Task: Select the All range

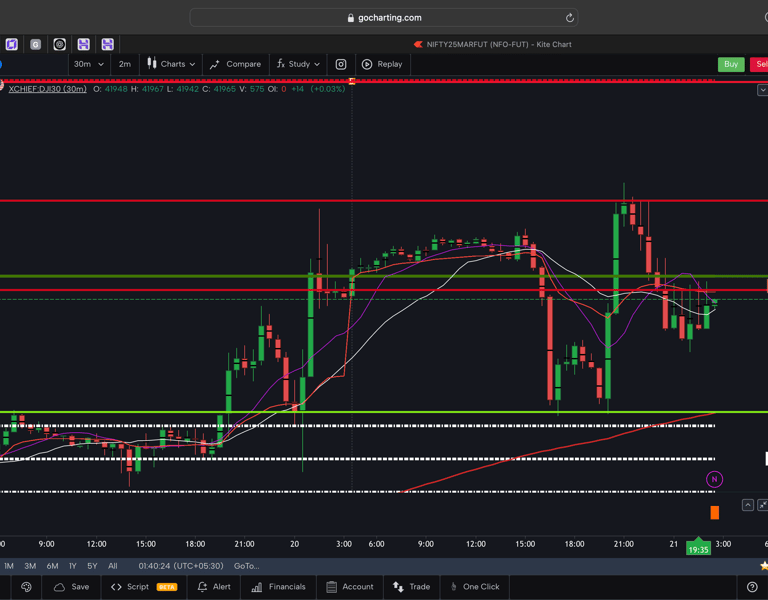Action: point(113,566)
